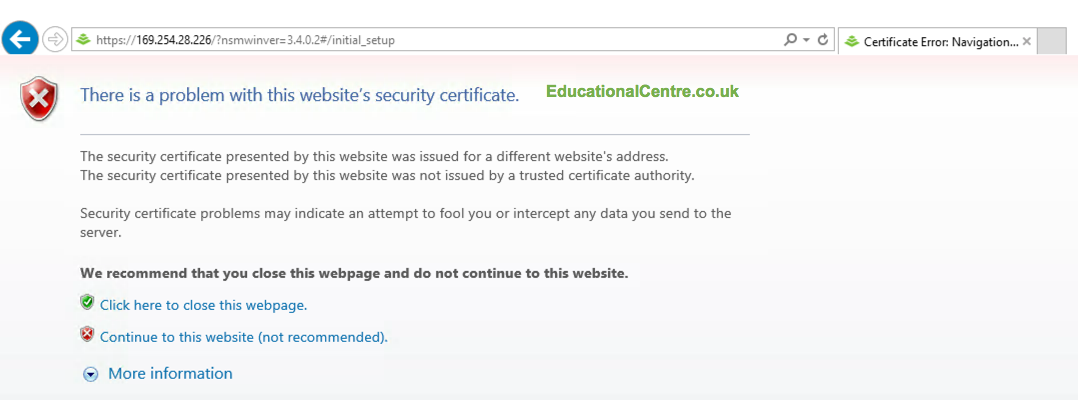Click the EducationalCentre.co.uk green text
The height and width of the screenshot is (400, 1078).
click(x=642, y=92)
